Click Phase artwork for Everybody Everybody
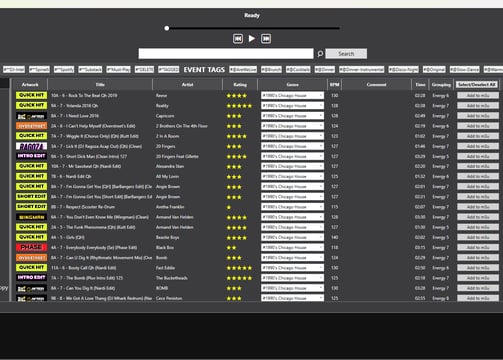503x360 pixels. (x=31, y=247)
